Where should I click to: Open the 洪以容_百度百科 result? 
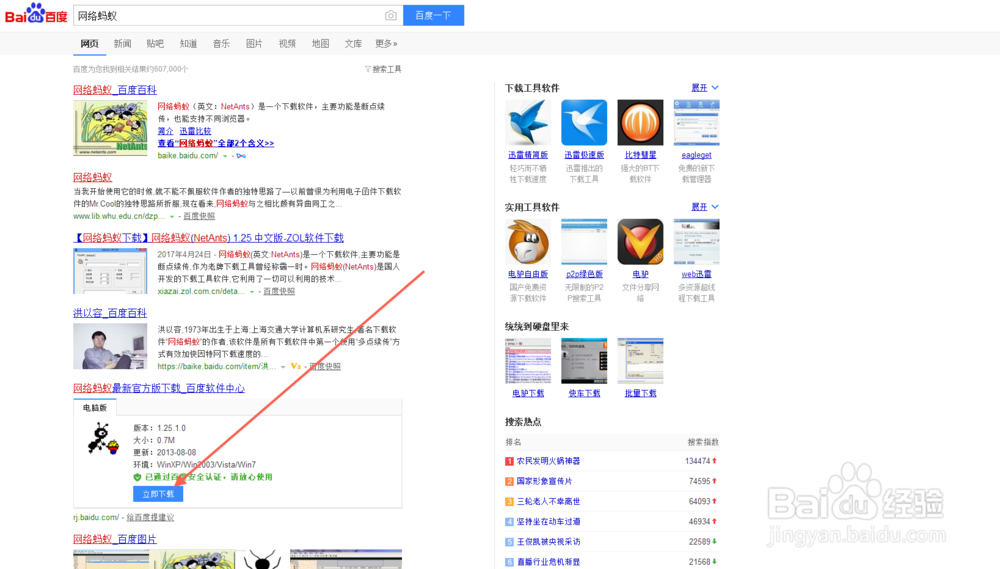click(x=110, y=313)
